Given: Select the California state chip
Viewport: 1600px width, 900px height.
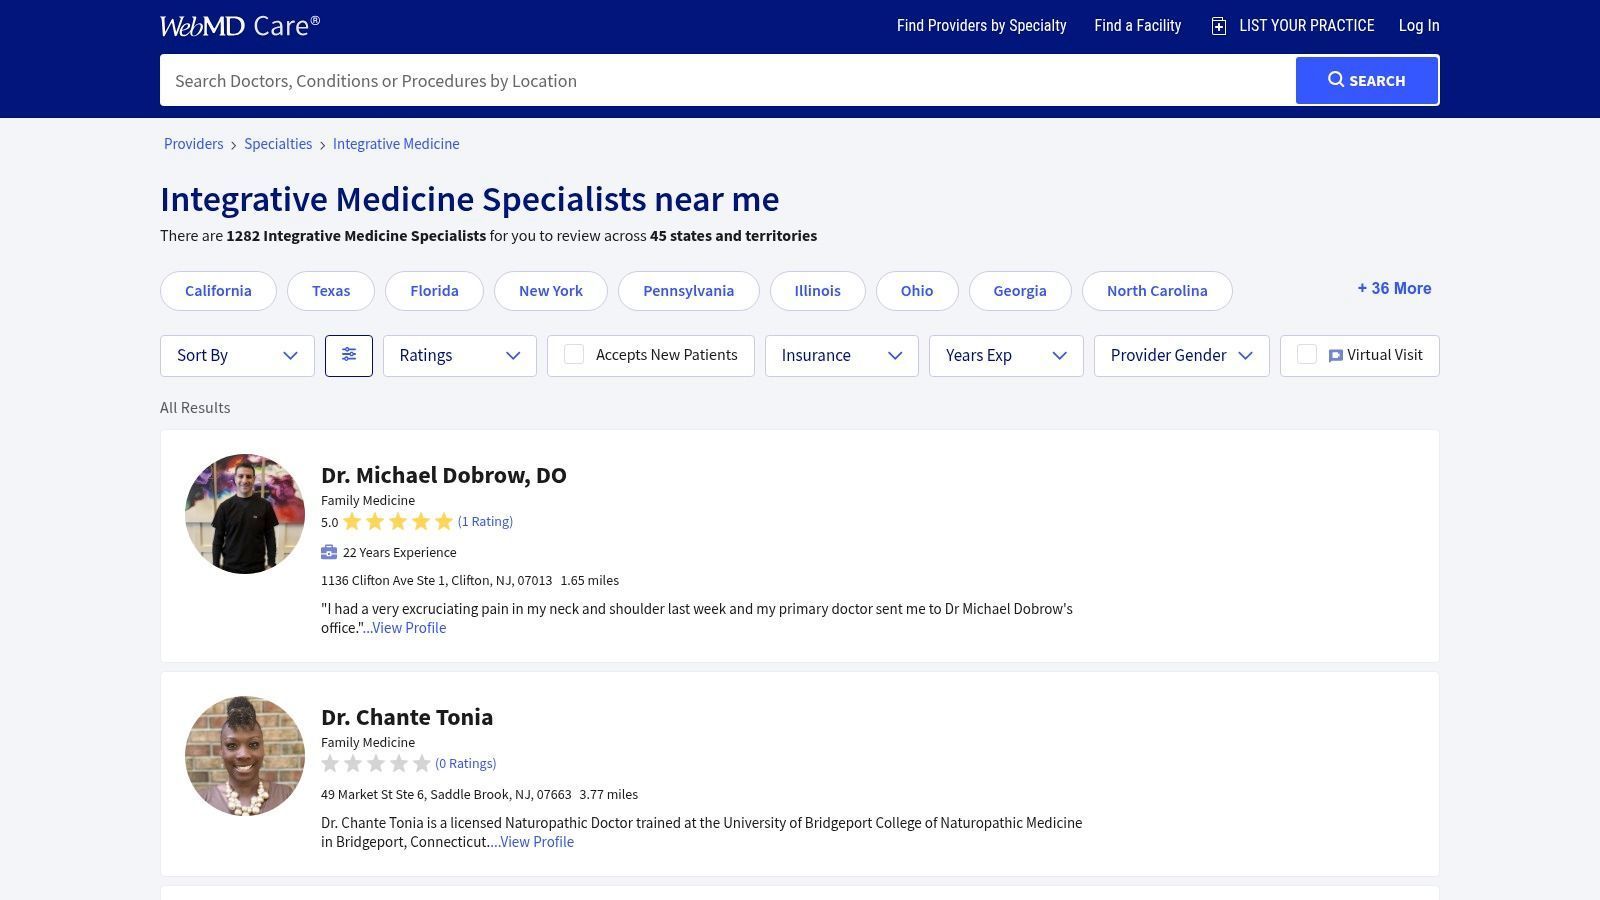Looking at the screenshot, I should (x=218, y=291).
